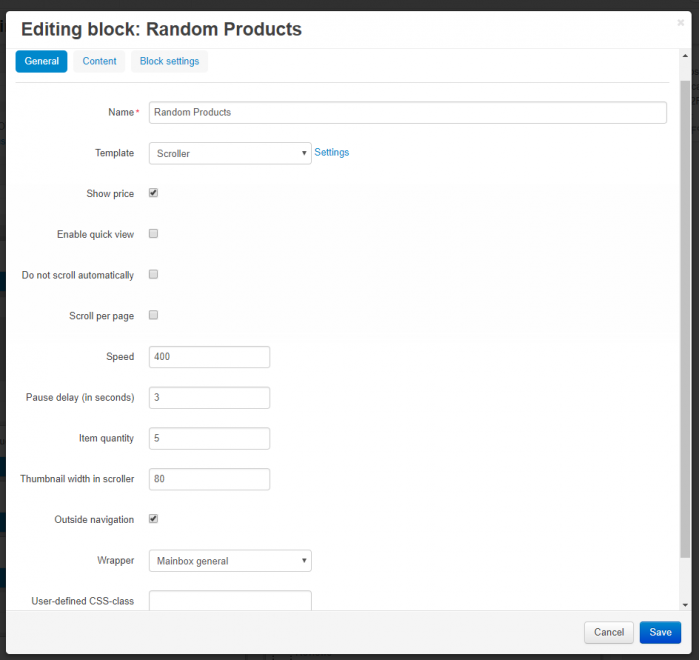Click the scrollbar down arrow
The width and height of the screenshot is (700, 660).
pos(685,605)
